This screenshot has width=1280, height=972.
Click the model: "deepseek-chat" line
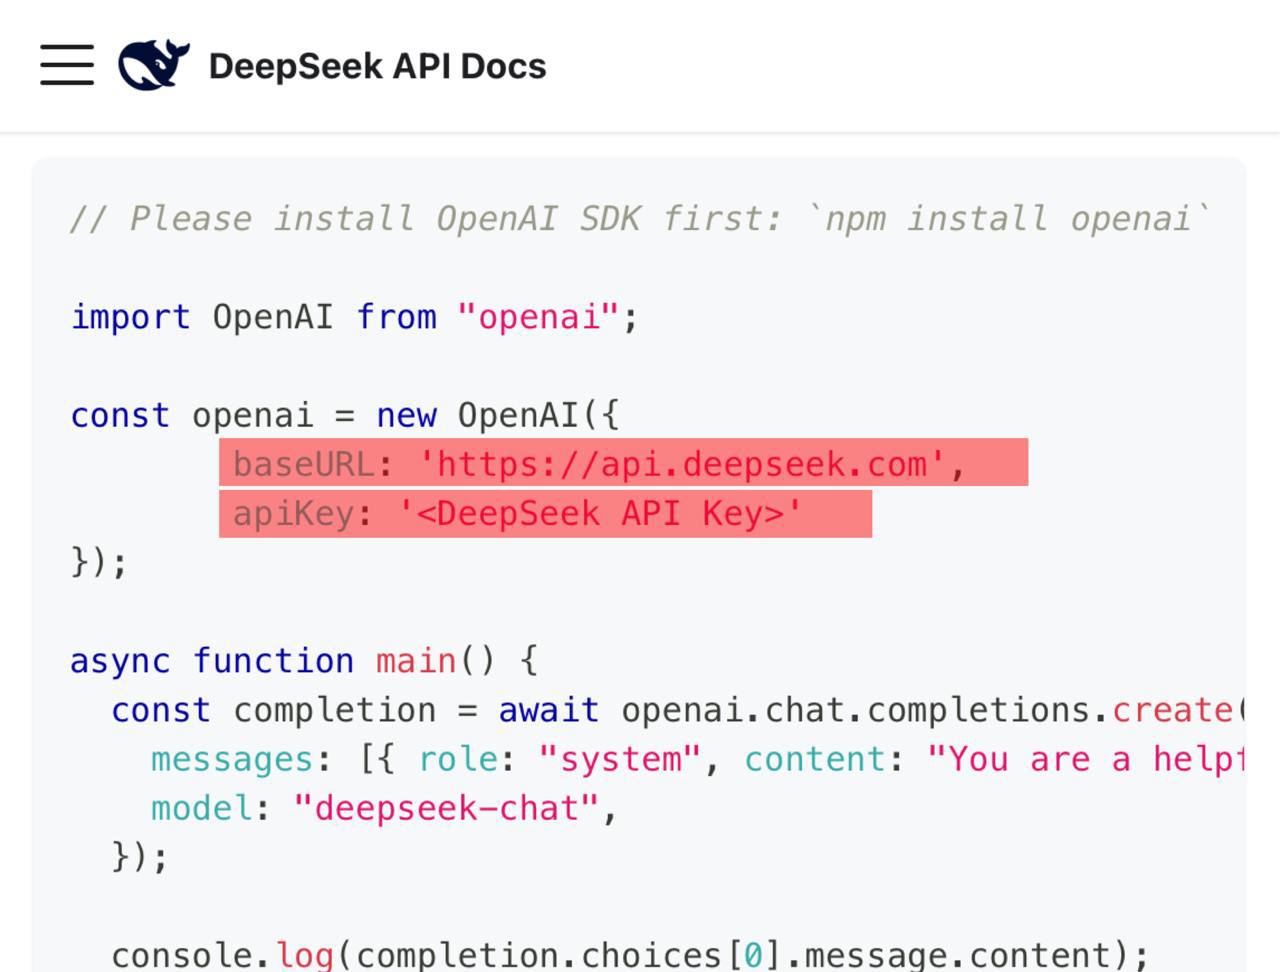[x=385, y=808]
